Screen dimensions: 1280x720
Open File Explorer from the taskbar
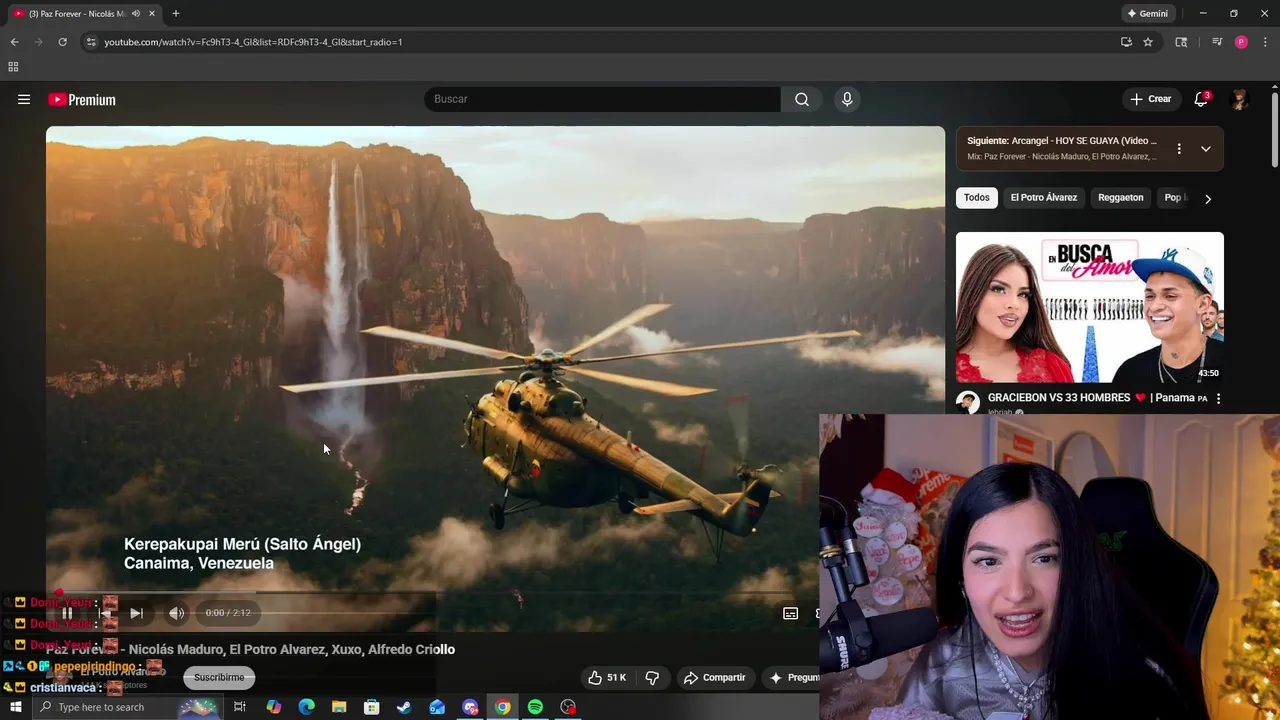339,707
